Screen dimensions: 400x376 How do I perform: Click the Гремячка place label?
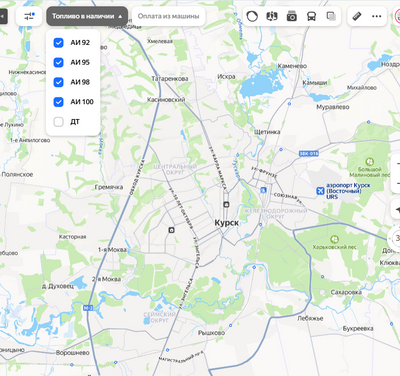(x=109, y=187)
